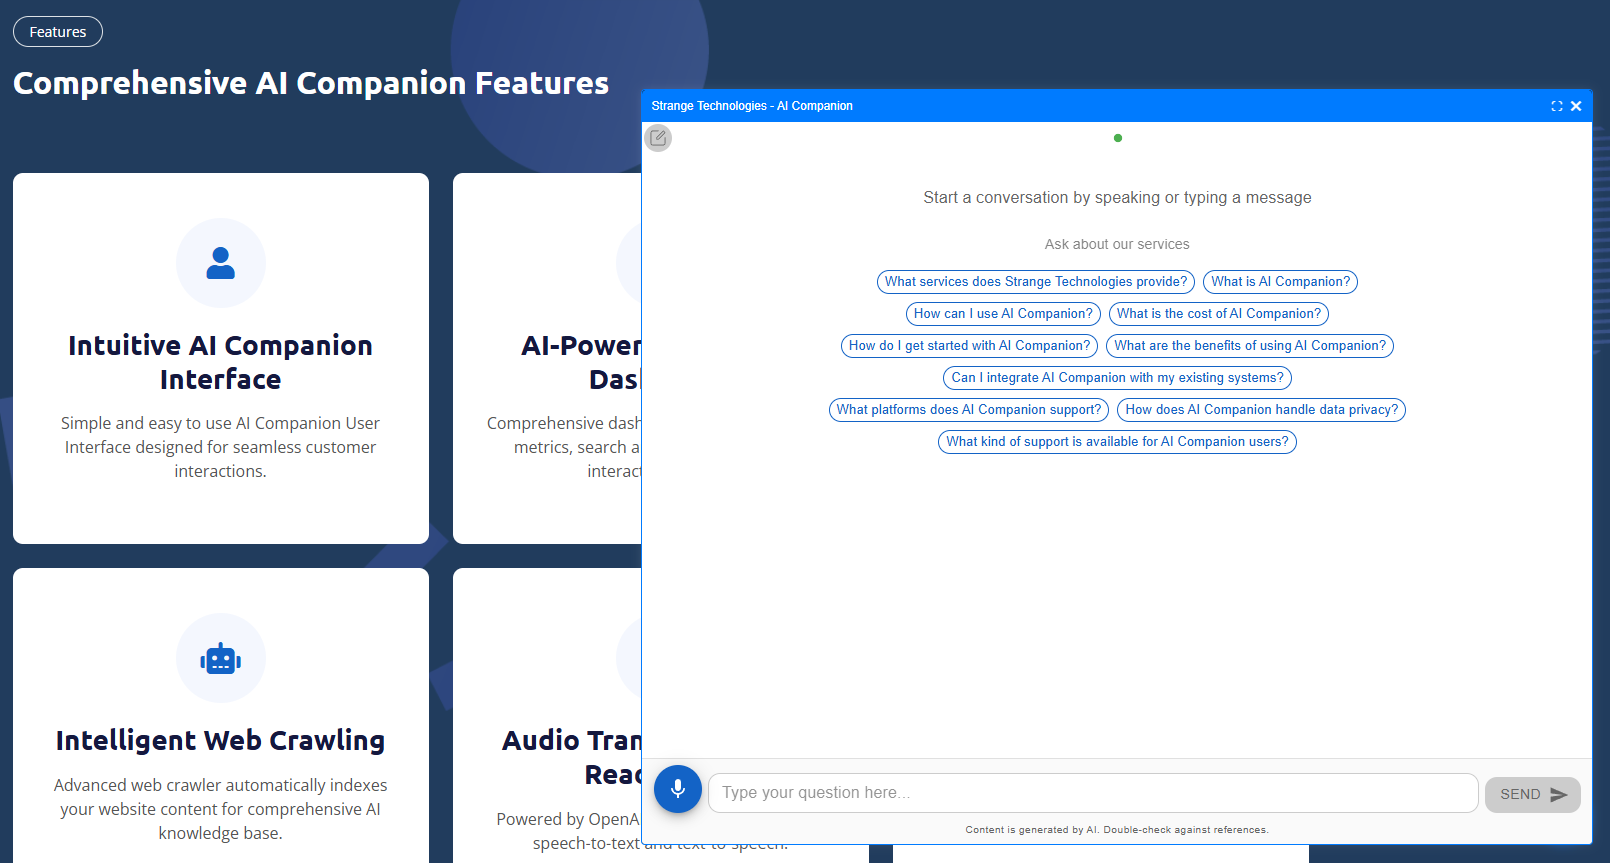Screen dimensions: 1610x863
Task: Type in the question input field
Action: (1092, 793)
